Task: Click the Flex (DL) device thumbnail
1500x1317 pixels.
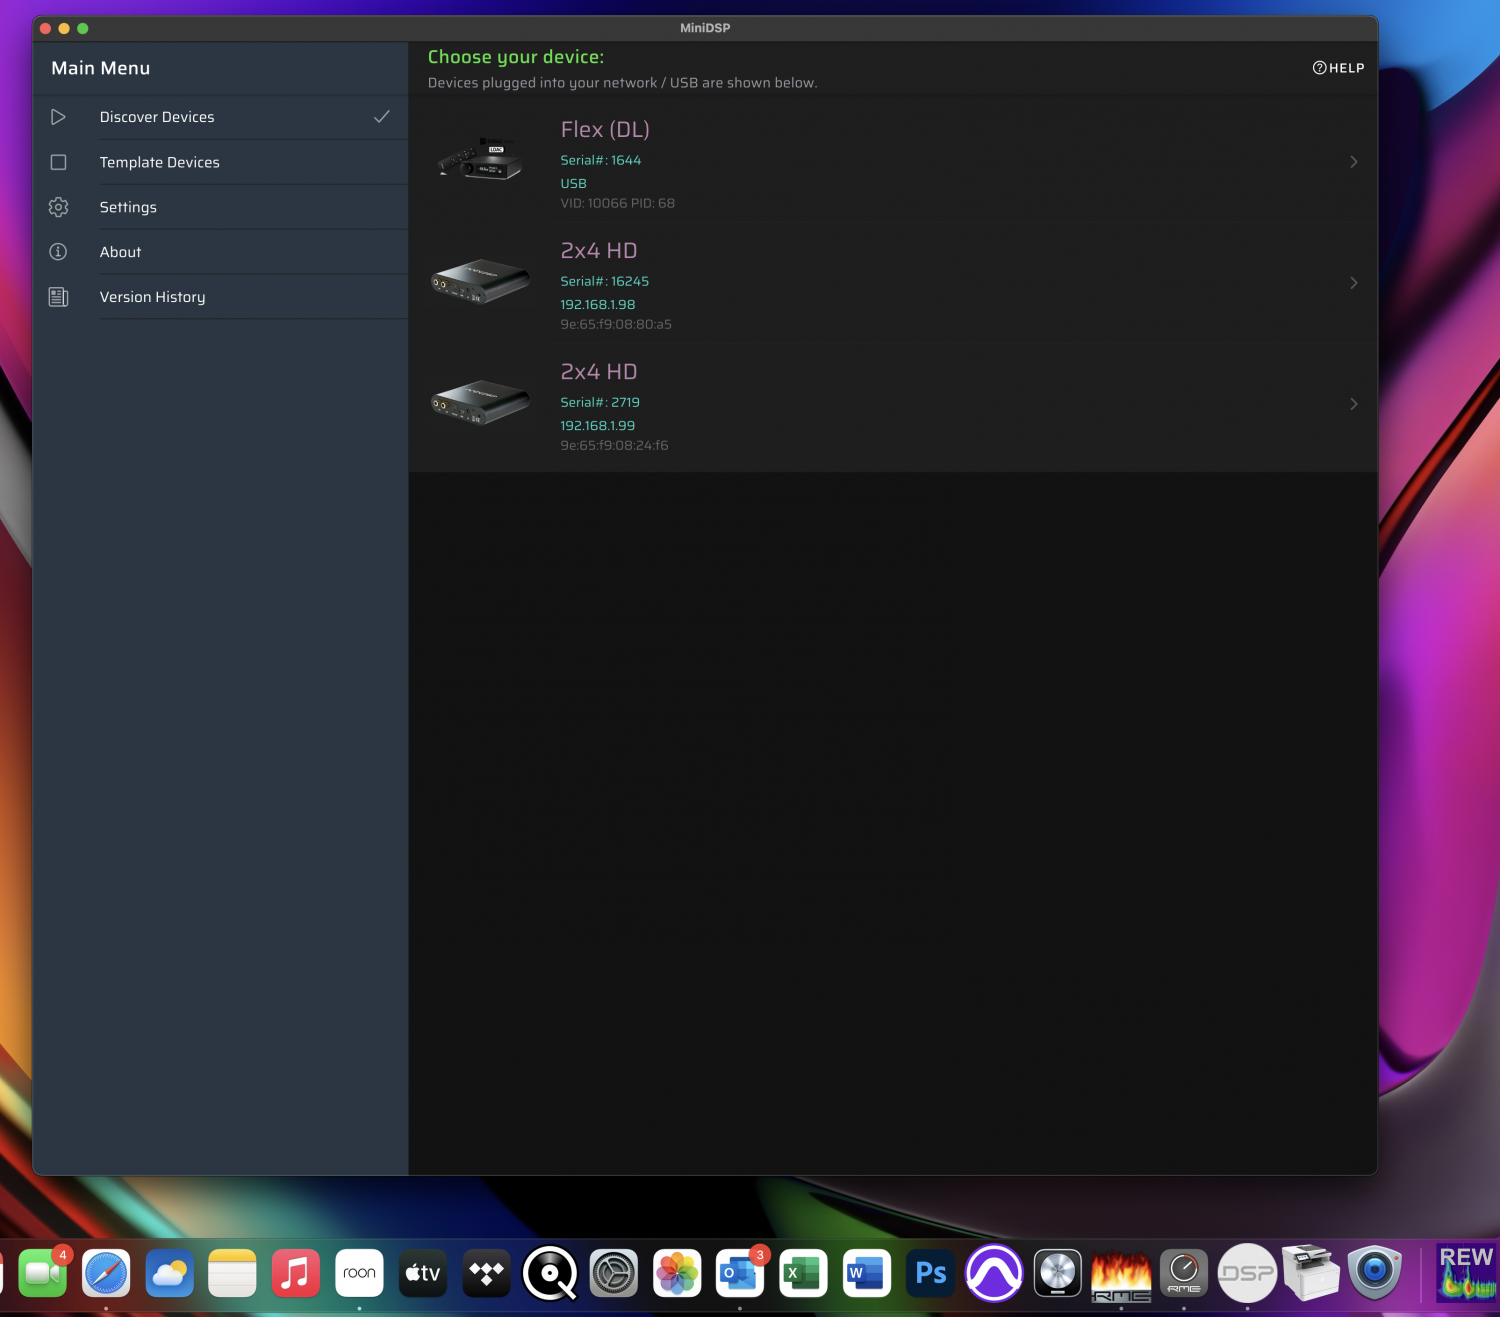Action: click(481, 160)
